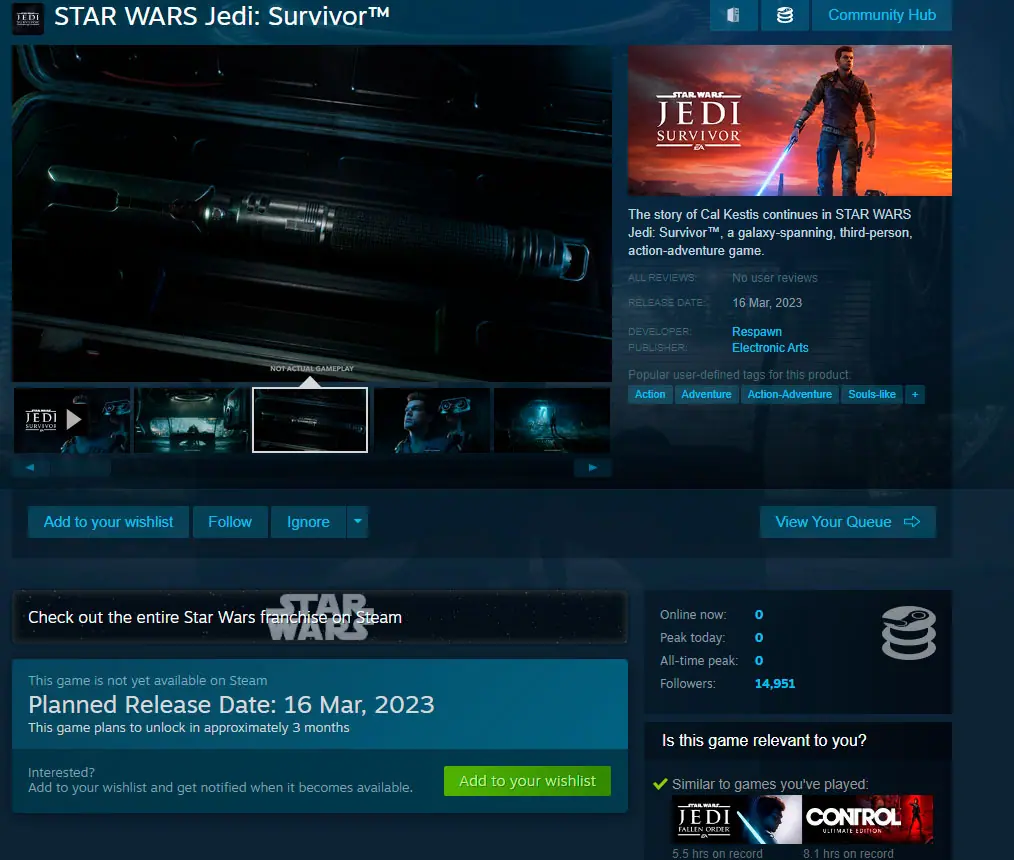This screenshot has height=860, width=1014.
Task: Open the Respawn developer link
Action: pyautogui.click(x=757, y=331)
